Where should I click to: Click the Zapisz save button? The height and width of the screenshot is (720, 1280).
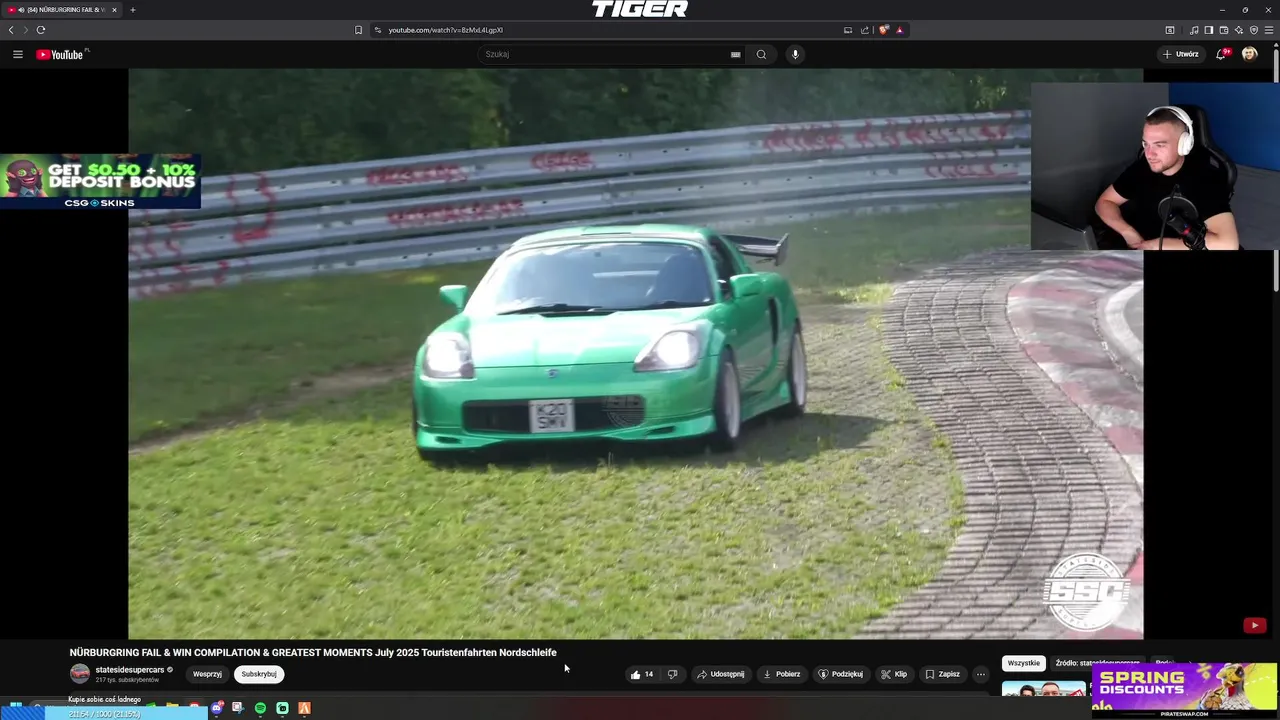942,674
